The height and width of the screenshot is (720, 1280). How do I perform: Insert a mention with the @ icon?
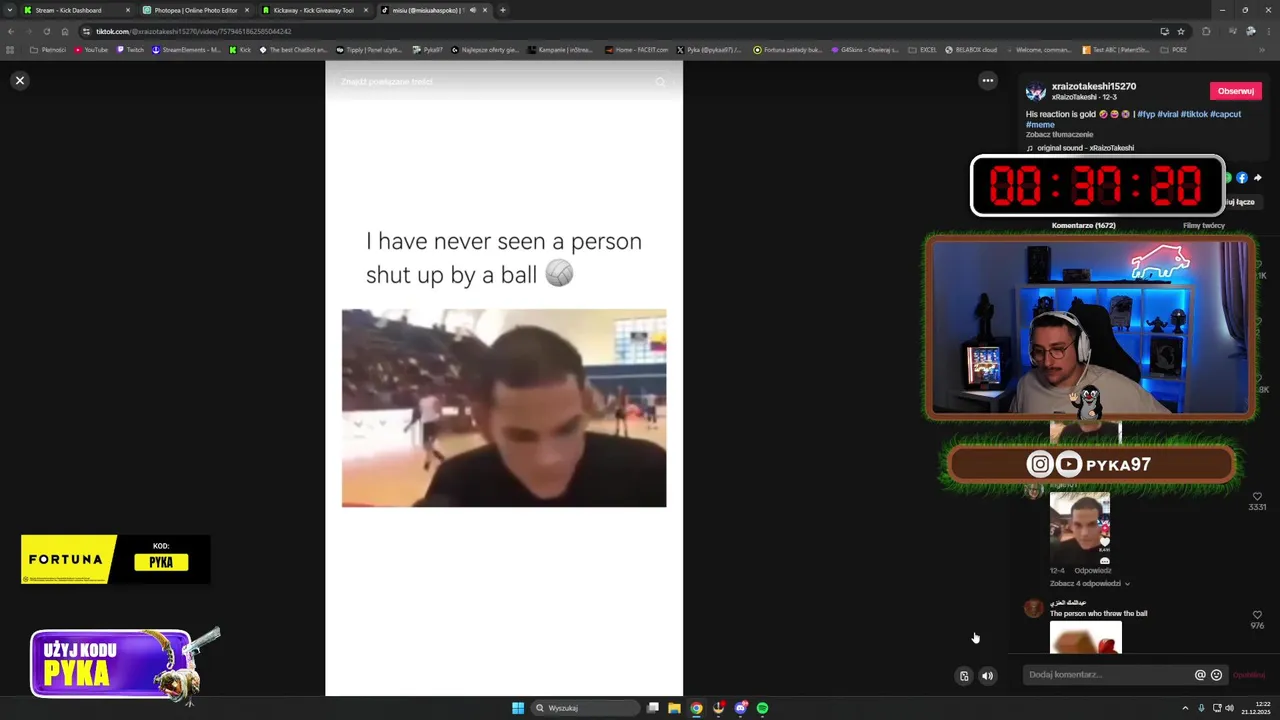(1200, 675)
